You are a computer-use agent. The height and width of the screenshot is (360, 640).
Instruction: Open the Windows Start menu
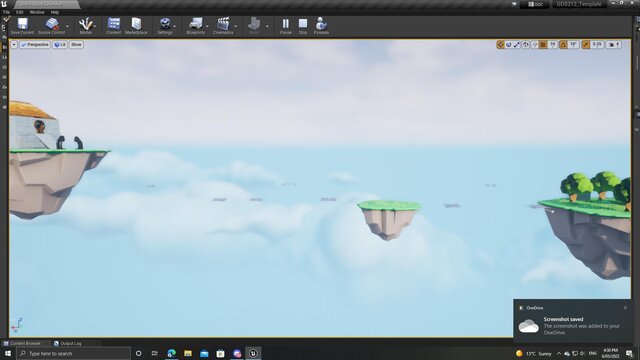[x=8, y=353]
